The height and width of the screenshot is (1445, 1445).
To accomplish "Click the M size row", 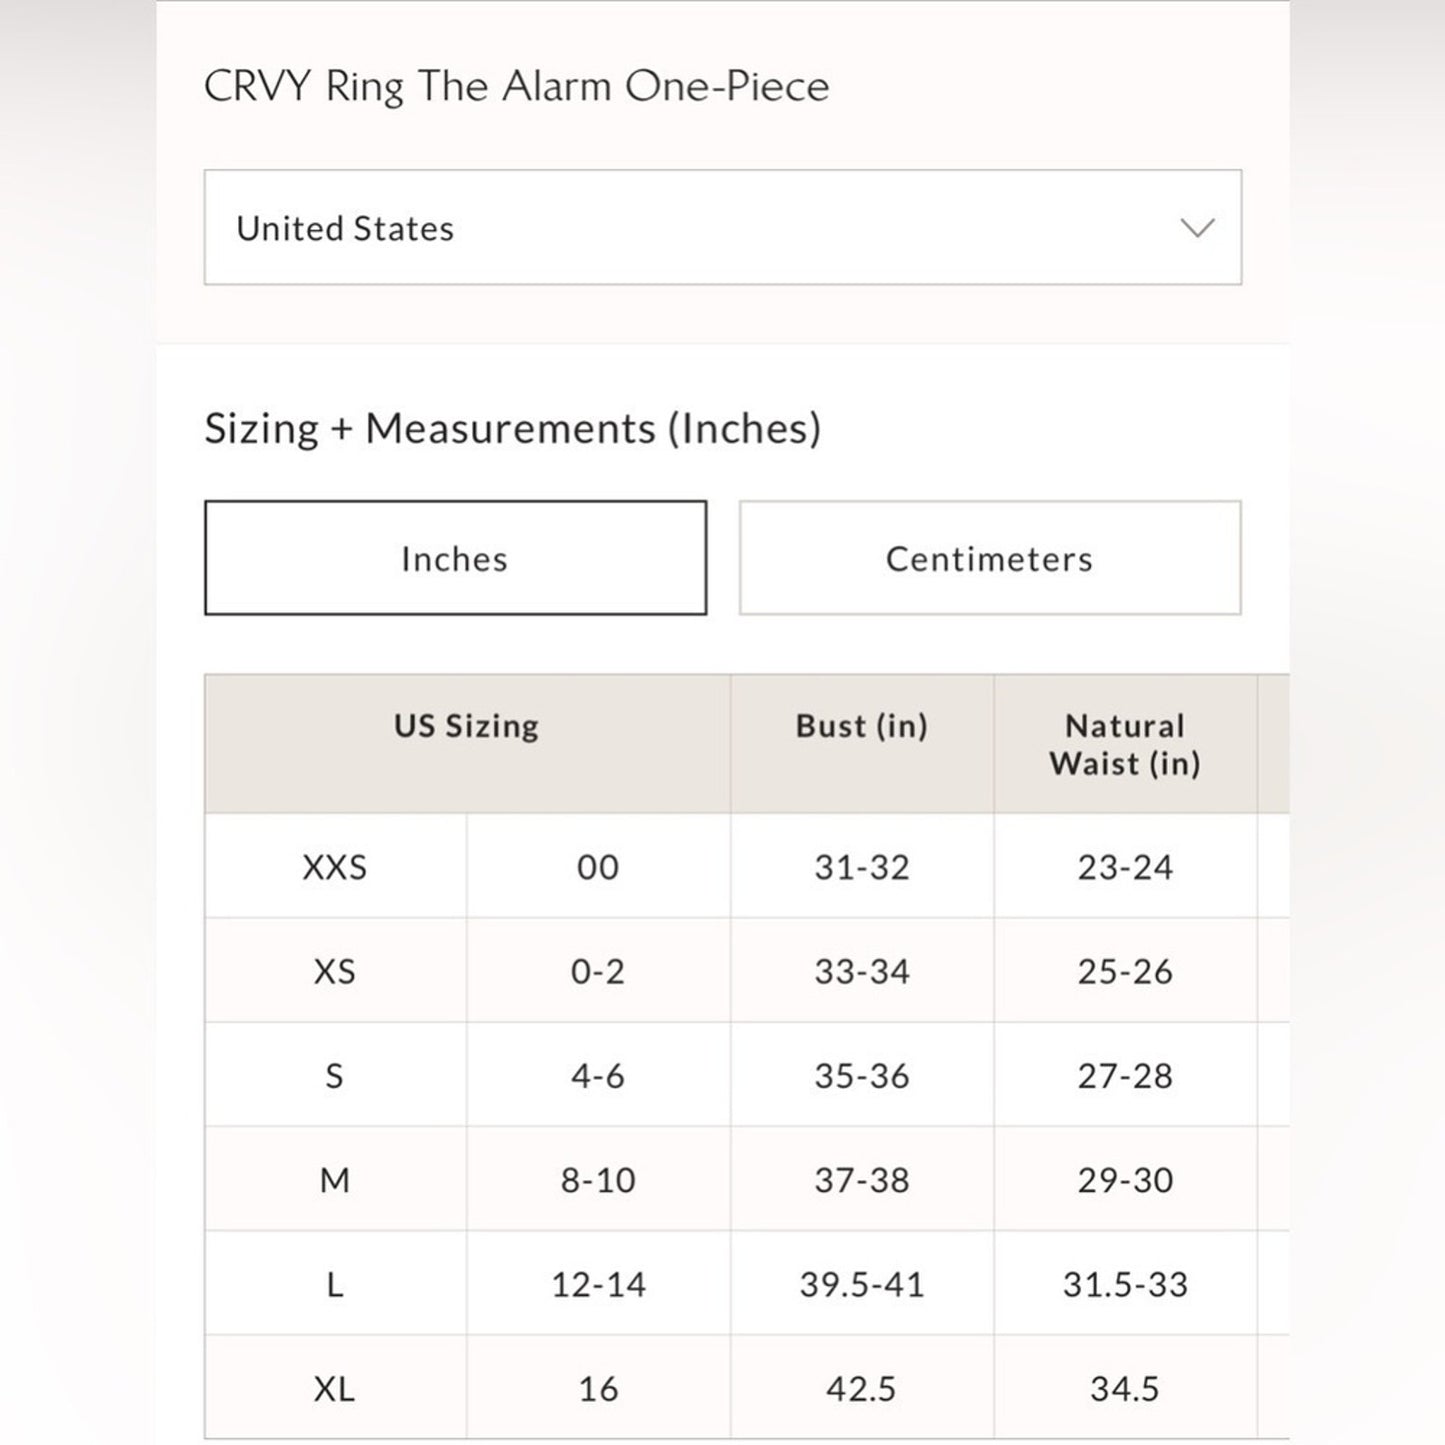I will click(x=335, y=1180).
